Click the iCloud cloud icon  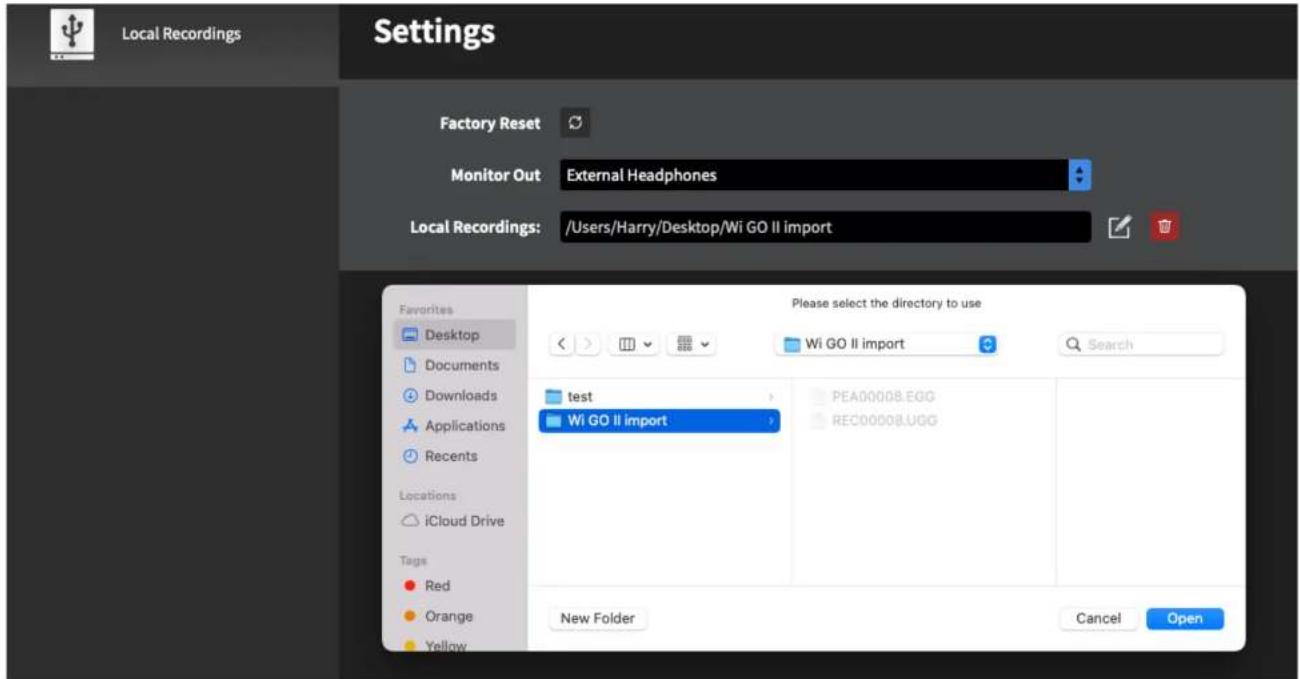pos(410,521)
